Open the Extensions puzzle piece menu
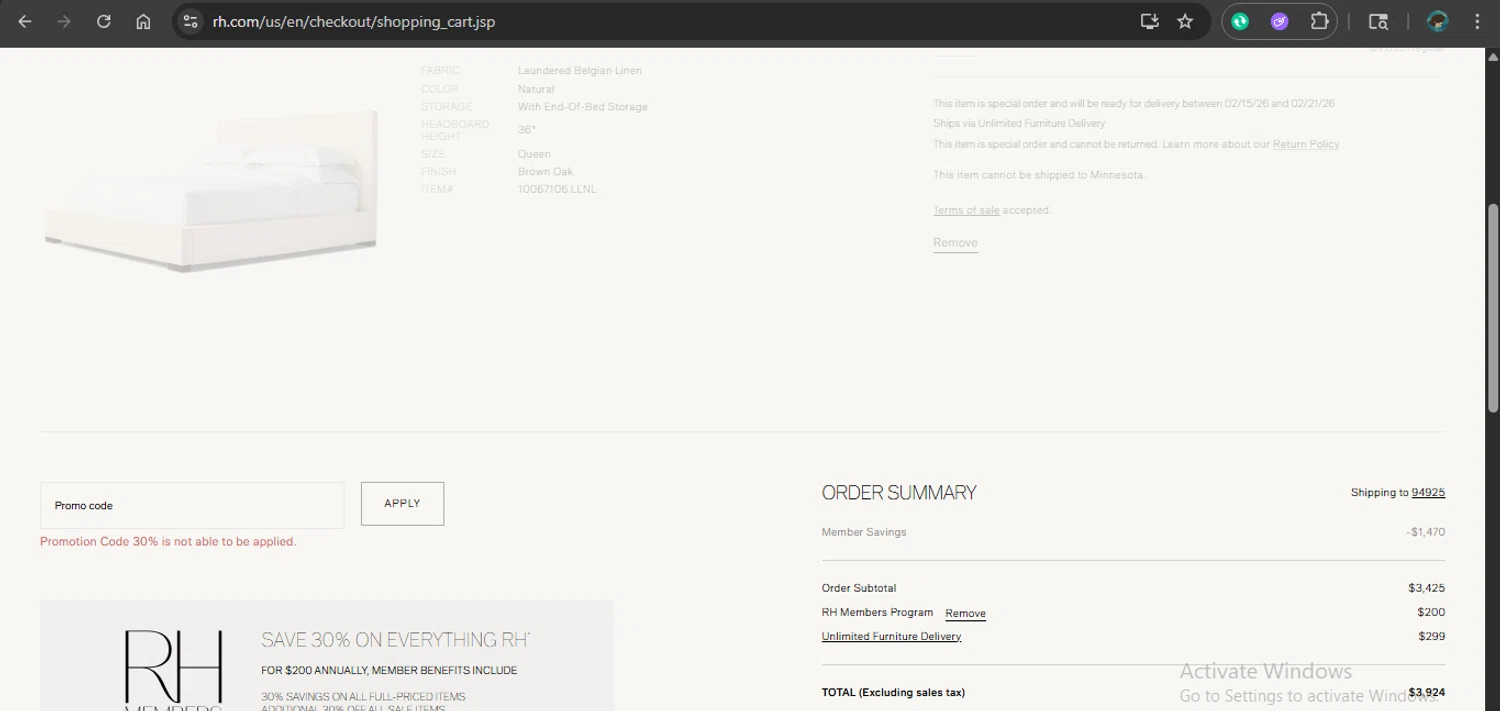1500x711 pixels. (1319, 21)
